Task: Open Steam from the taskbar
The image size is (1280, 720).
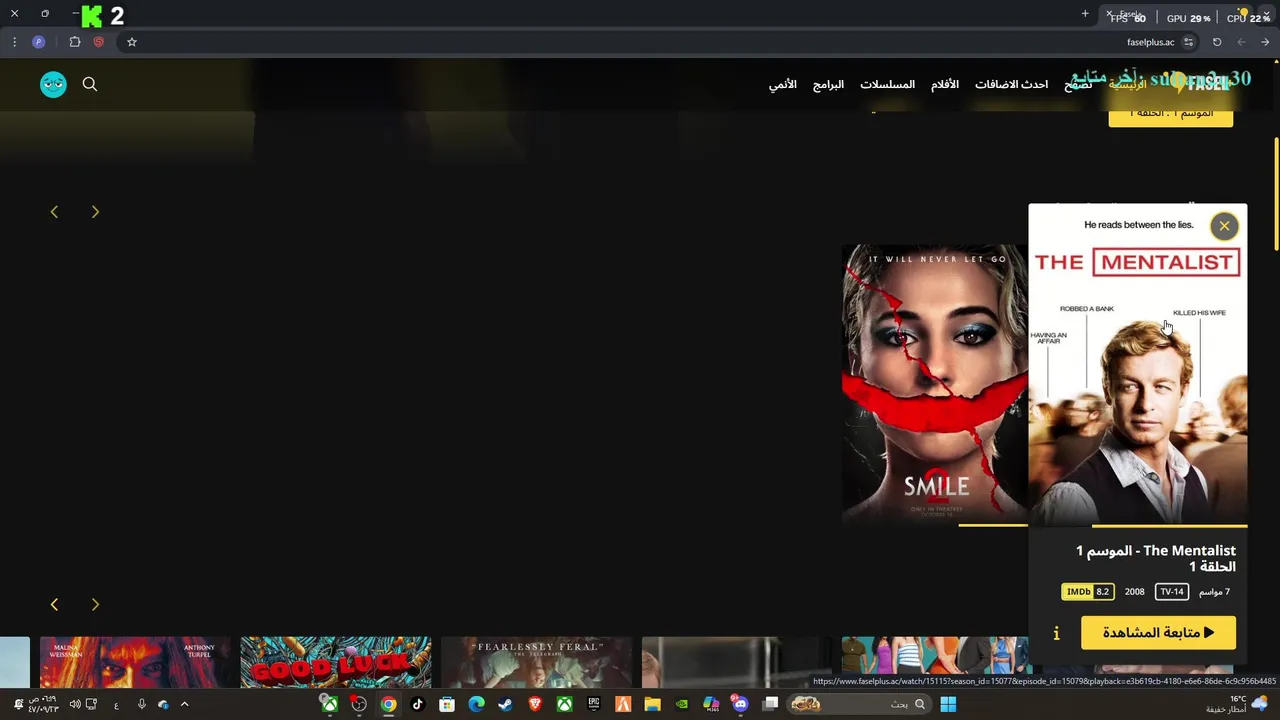Action: click(505, 704)
